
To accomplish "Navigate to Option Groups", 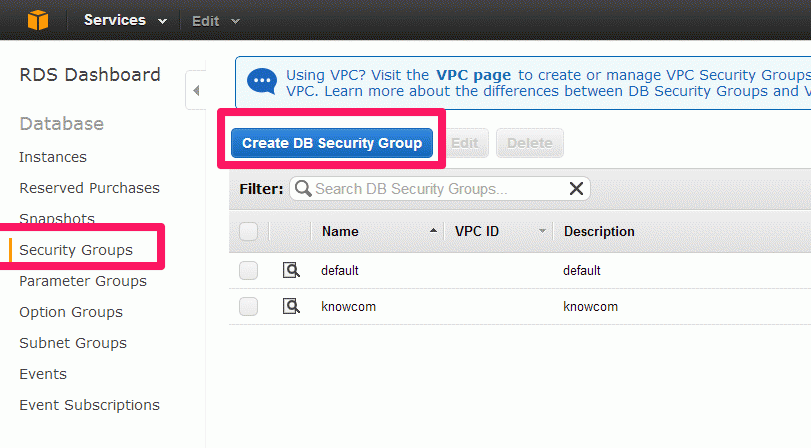I will click(x=71, y=312).
